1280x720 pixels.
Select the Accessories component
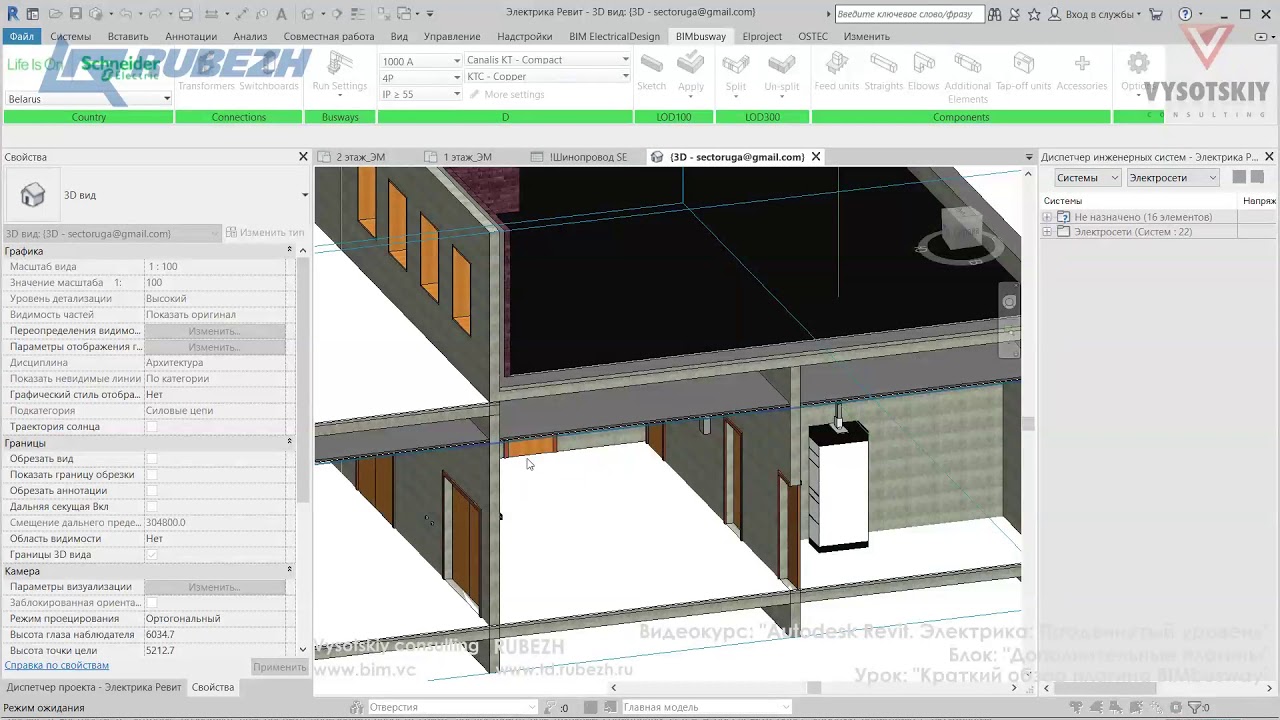[x=1082, y=73]
